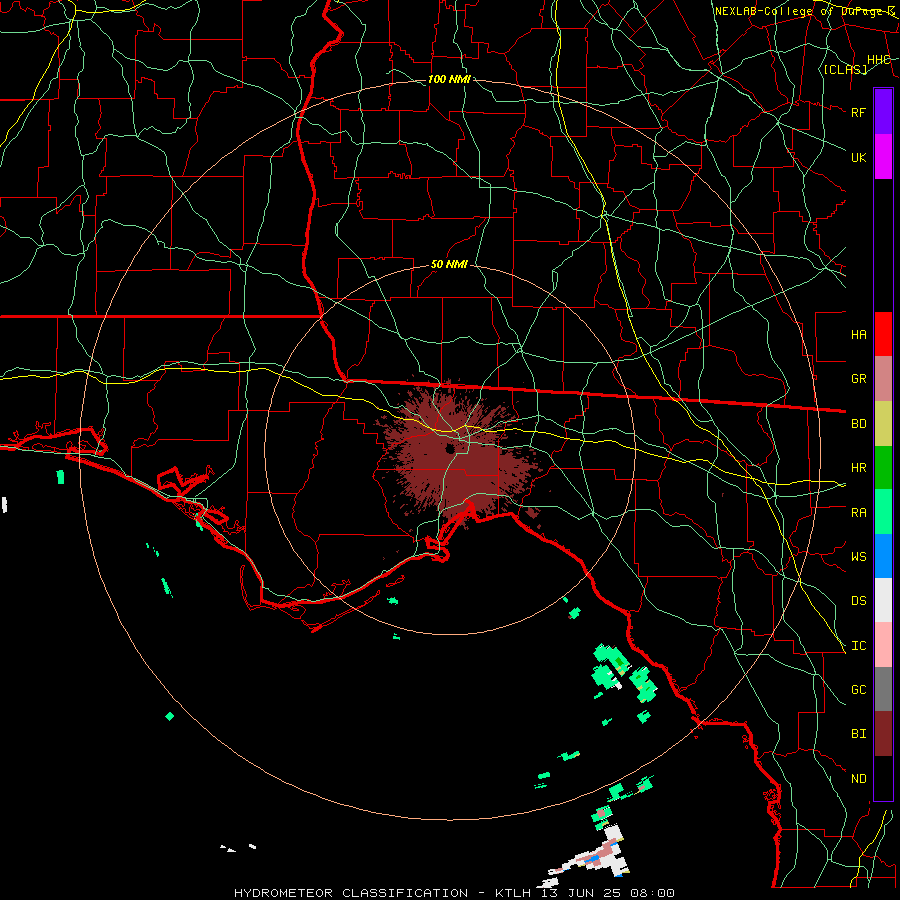Click the "DS" legend label

click(859, 601)
